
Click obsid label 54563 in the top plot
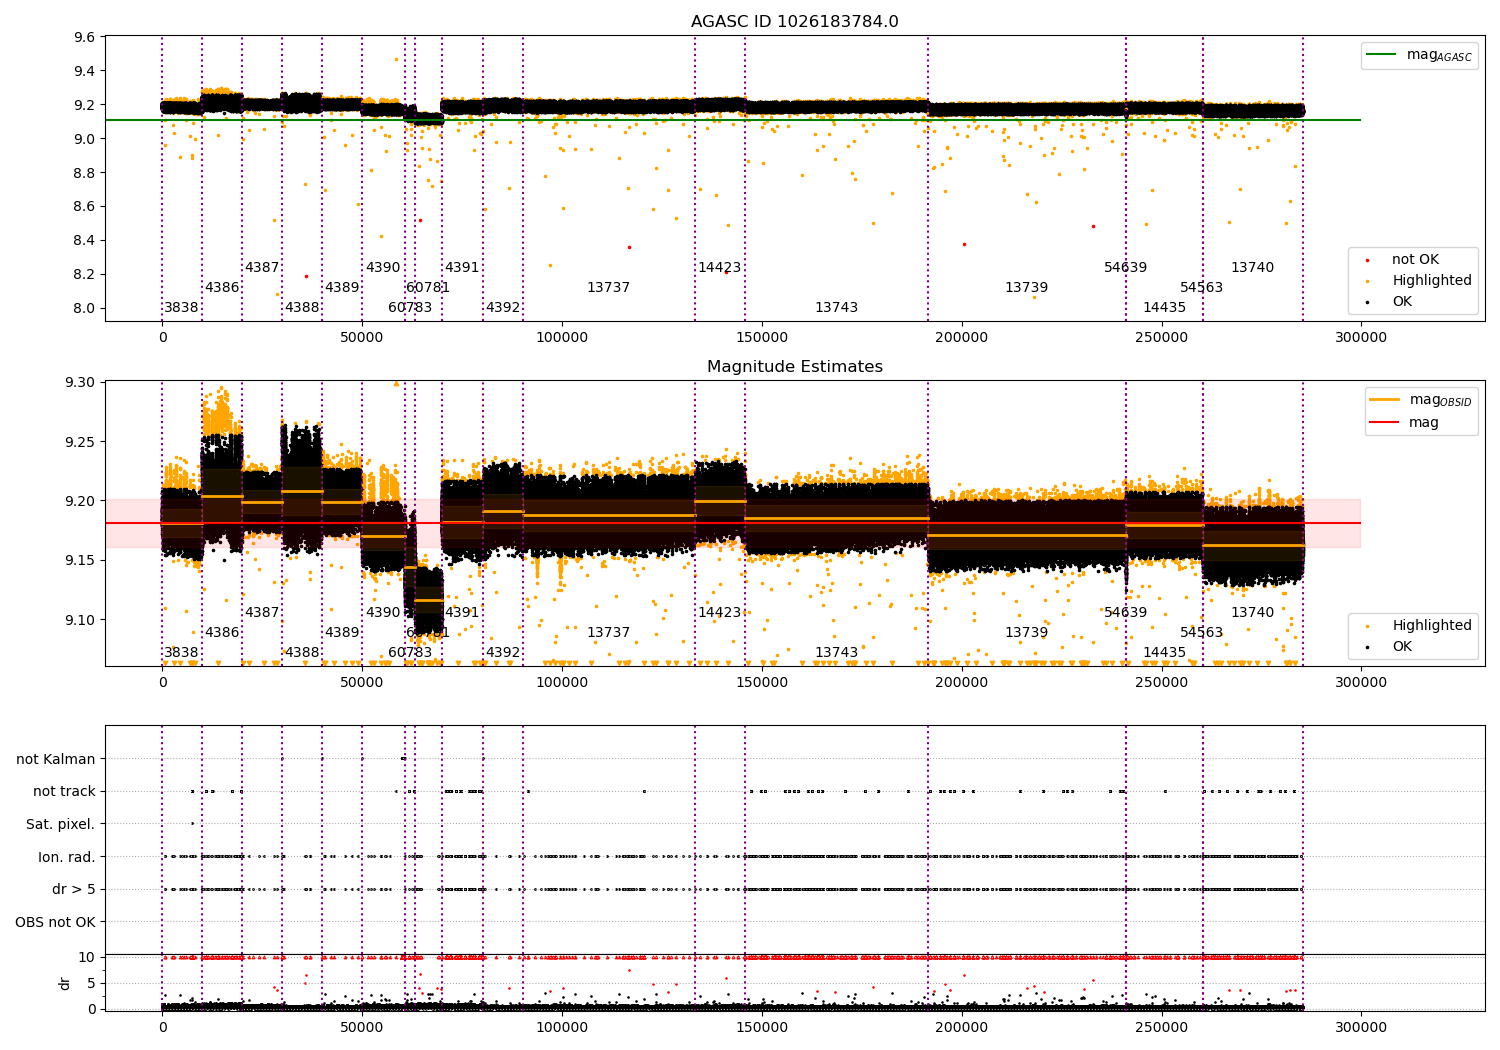pos(1201,287)
